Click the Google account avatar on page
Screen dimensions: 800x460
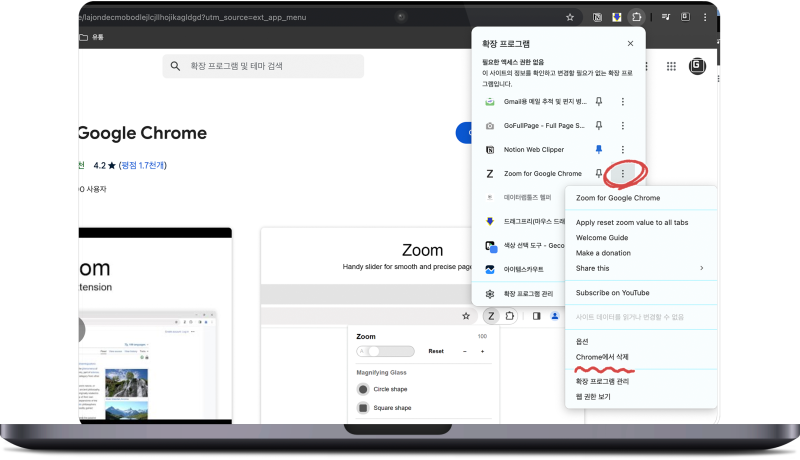tap(697, 66)
